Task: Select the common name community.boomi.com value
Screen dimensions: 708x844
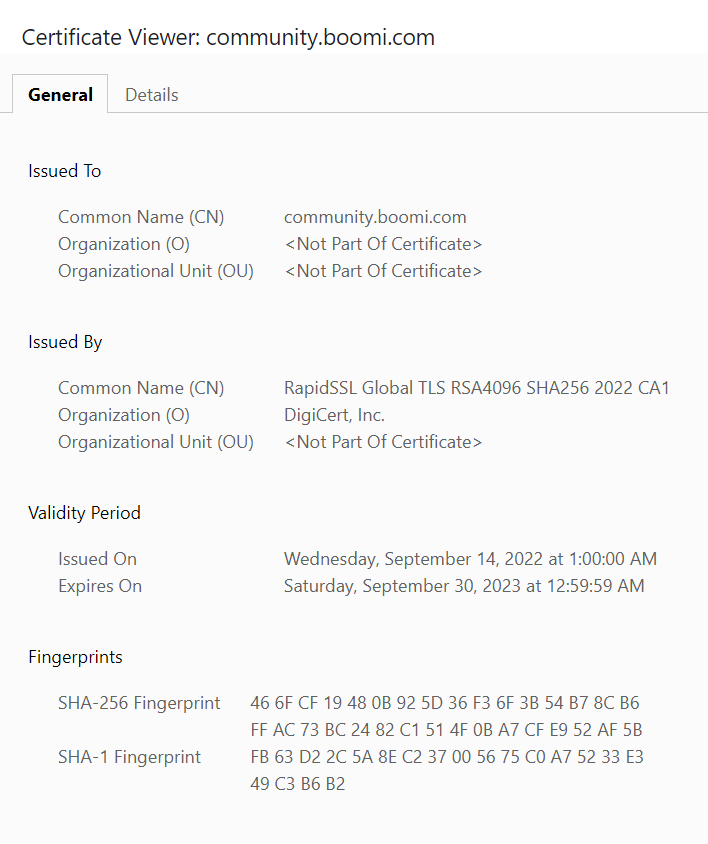Action: tap(374, 216)
